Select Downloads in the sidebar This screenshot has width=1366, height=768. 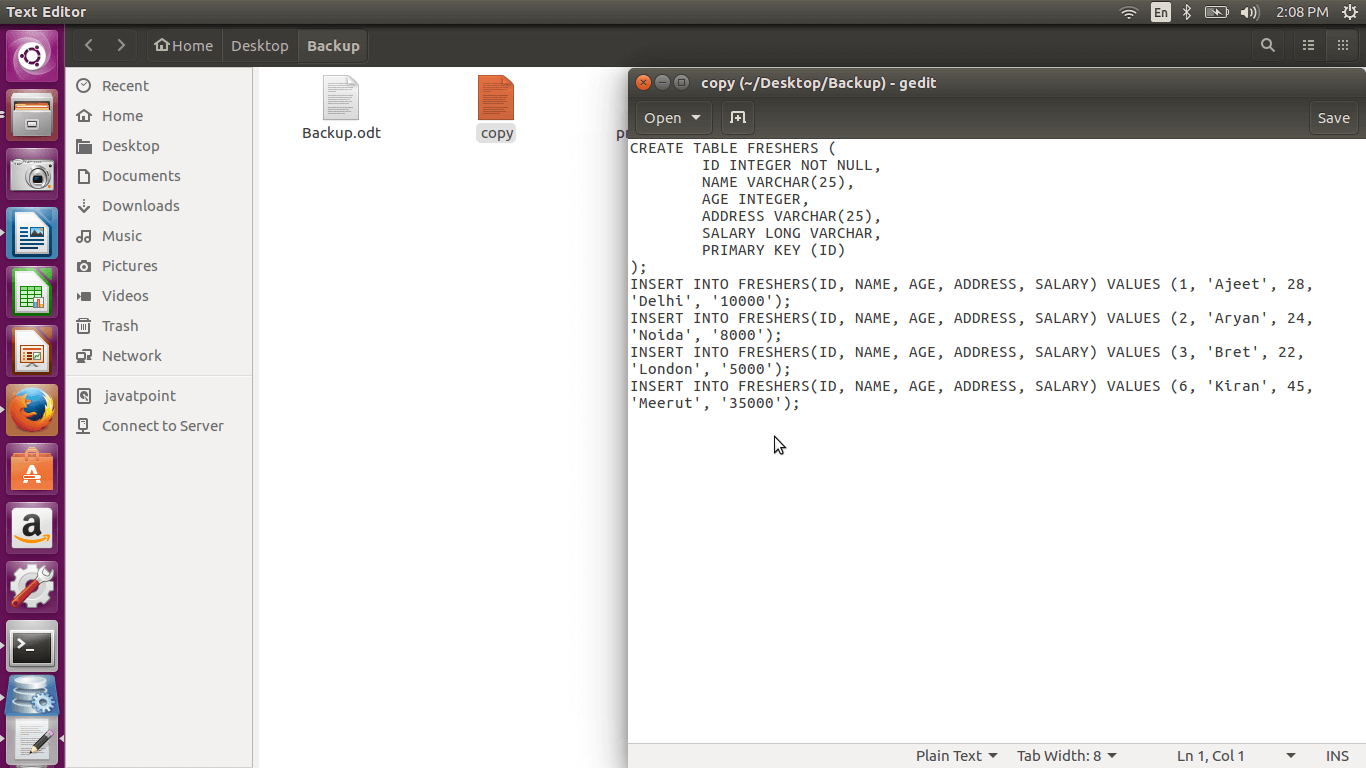tap(140, 206)
